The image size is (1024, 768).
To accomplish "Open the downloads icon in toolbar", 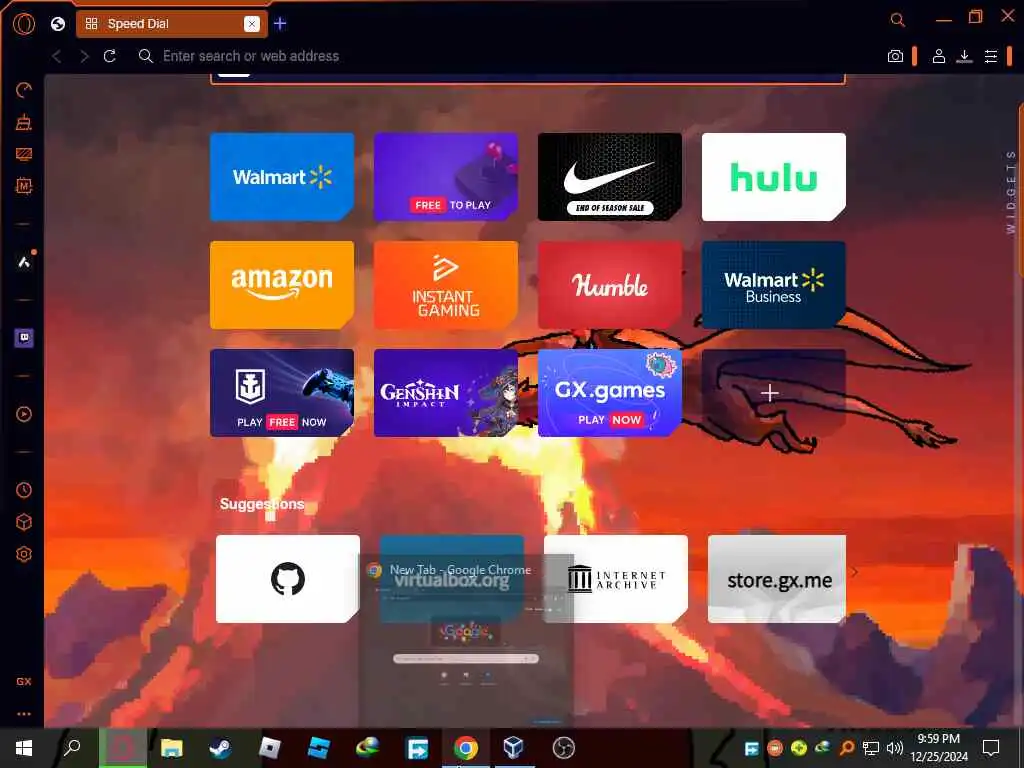I will (x=965, y=56).
